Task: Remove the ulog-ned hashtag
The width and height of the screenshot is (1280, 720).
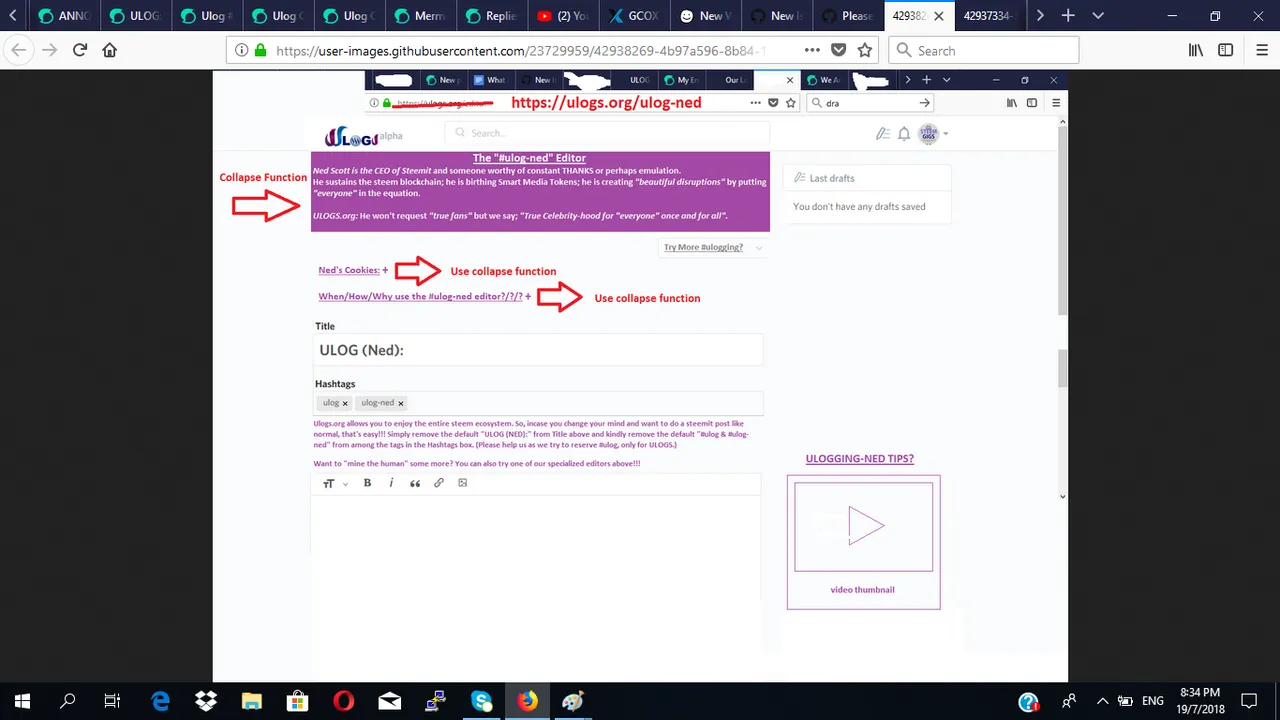Action: coord(401,403)
